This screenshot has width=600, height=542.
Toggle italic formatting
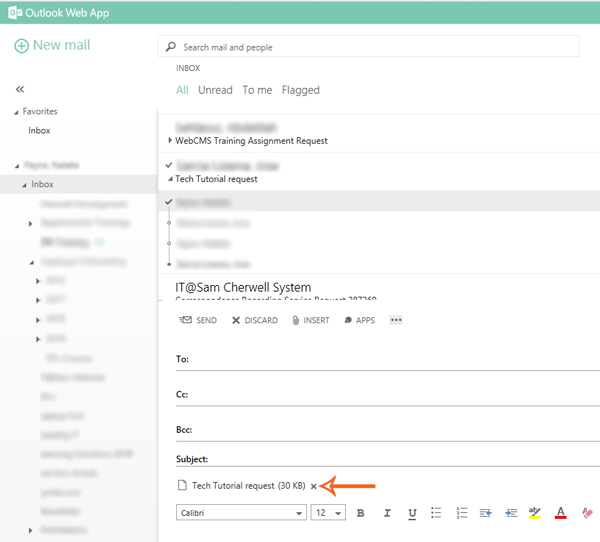[x=387, y=513]
